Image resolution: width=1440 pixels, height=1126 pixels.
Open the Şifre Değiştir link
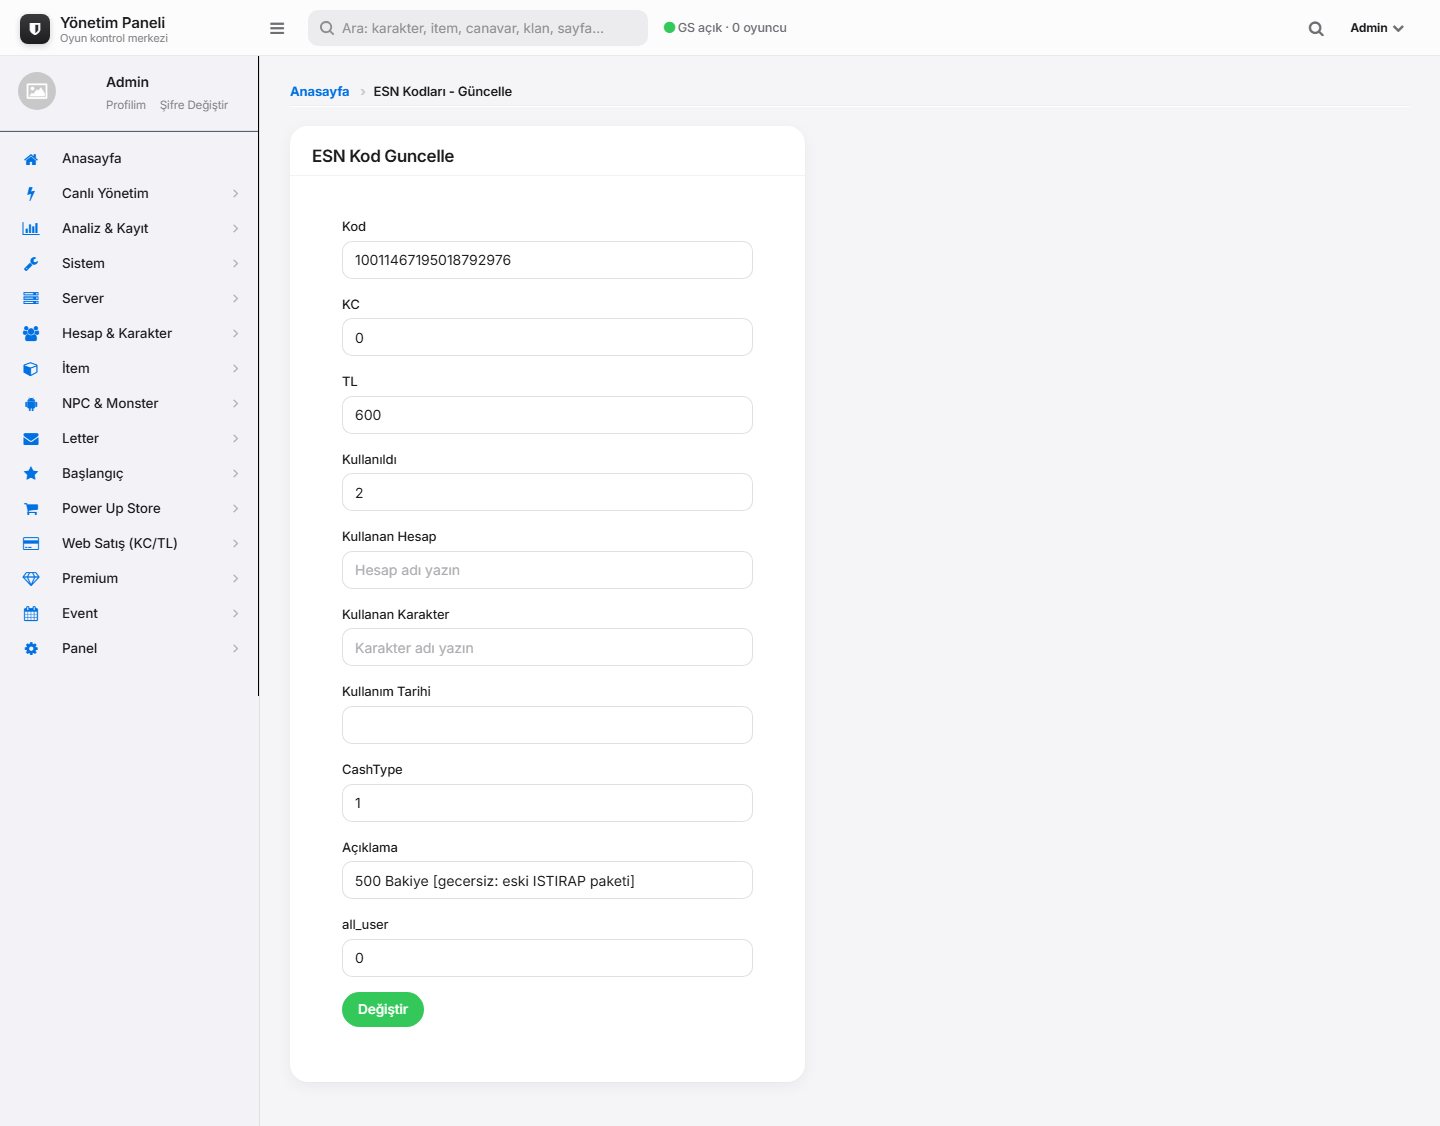point(194,105)
